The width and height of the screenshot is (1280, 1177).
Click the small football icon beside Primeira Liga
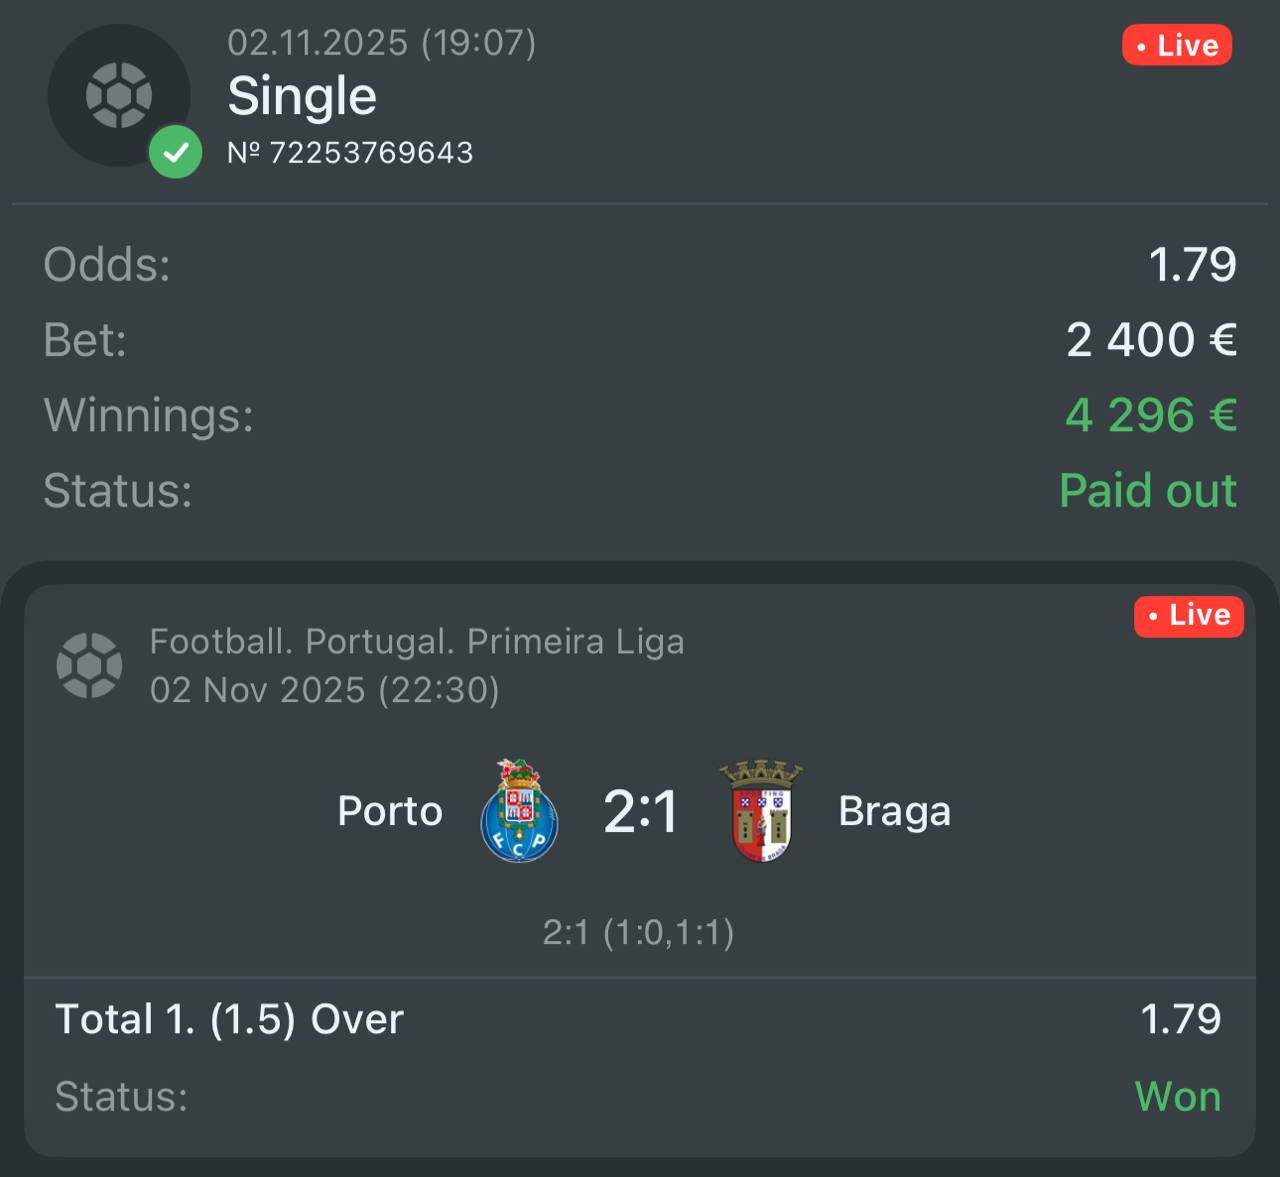point(89,665)
